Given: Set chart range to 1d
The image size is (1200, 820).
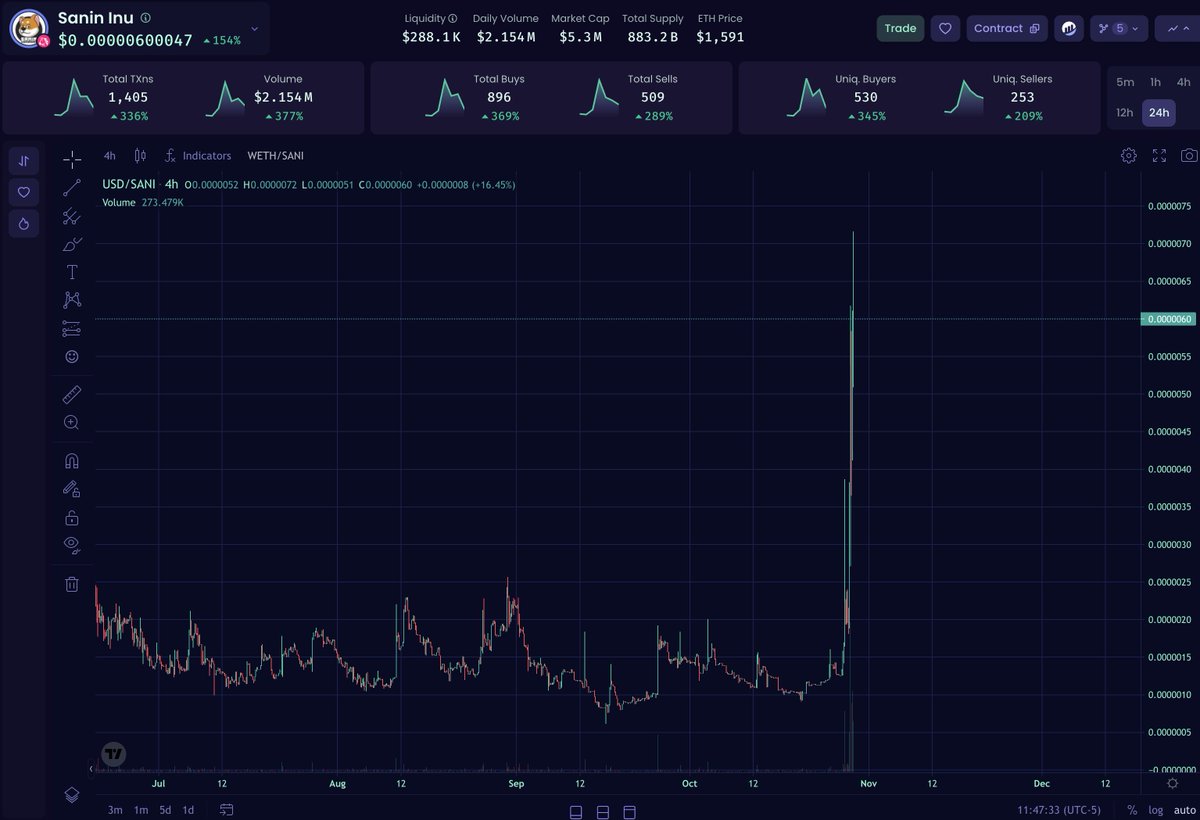Looking at the screenshot, I should tap(188, 810).
